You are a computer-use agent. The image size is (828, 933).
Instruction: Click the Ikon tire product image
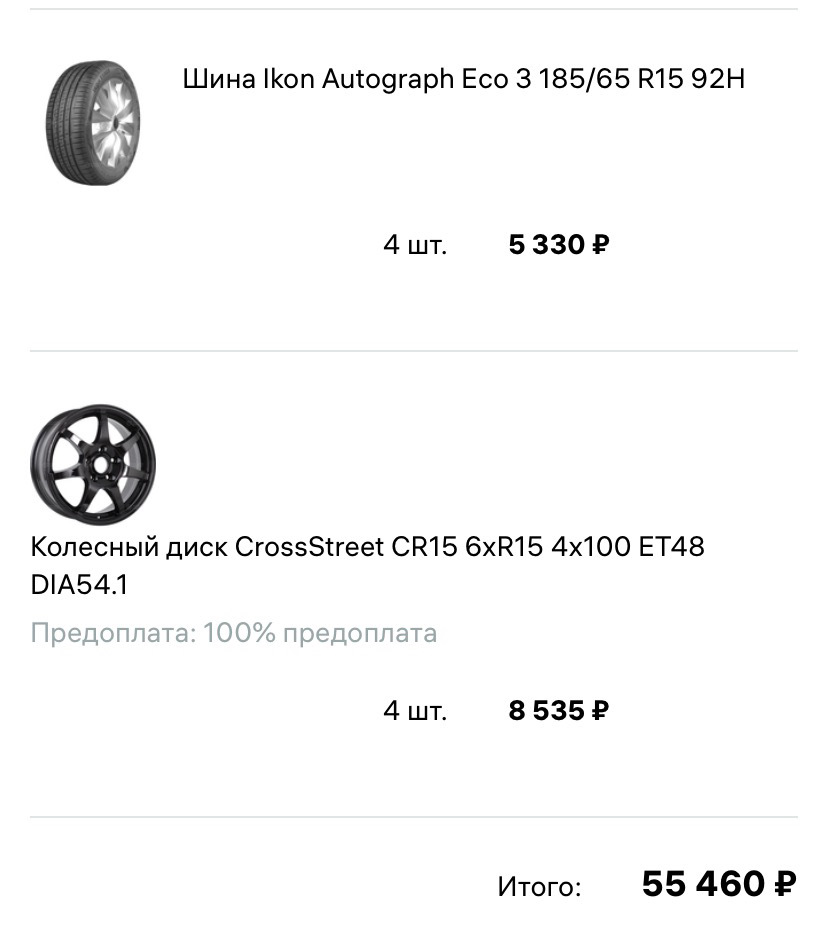94,123
